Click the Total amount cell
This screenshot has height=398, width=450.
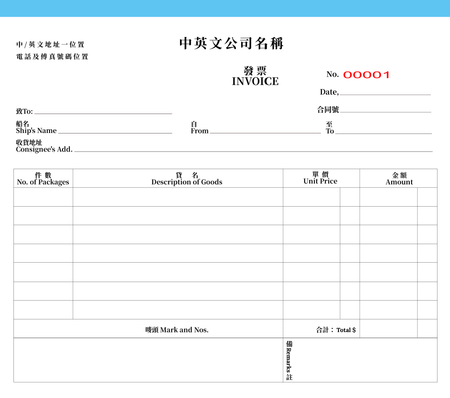(x=388, y=329)
